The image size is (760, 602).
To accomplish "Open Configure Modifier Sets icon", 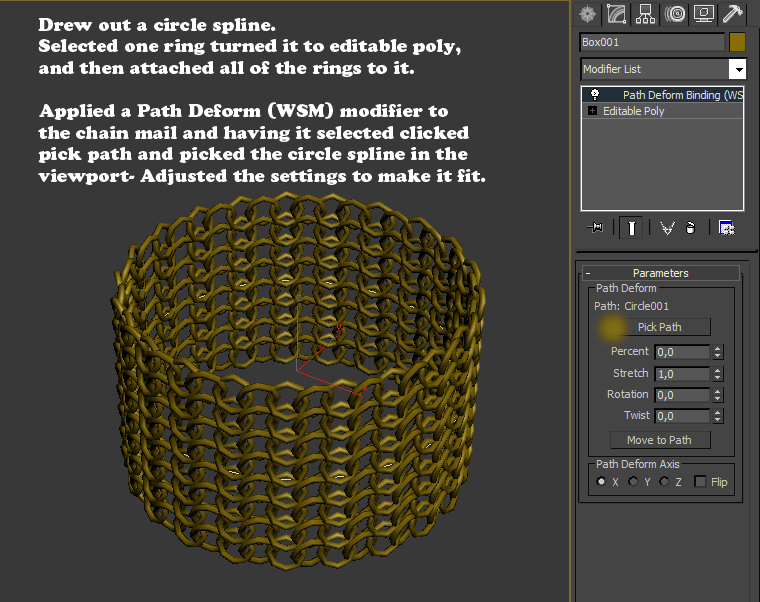I will point(727,228).
